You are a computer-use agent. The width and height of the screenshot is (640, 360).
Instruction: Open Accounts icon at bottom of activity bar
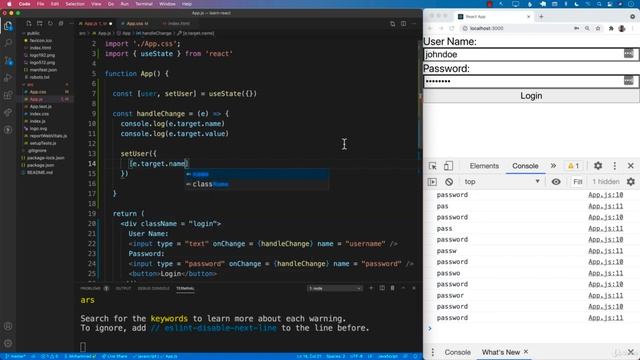pyautogui.click(x=8, y=326)
